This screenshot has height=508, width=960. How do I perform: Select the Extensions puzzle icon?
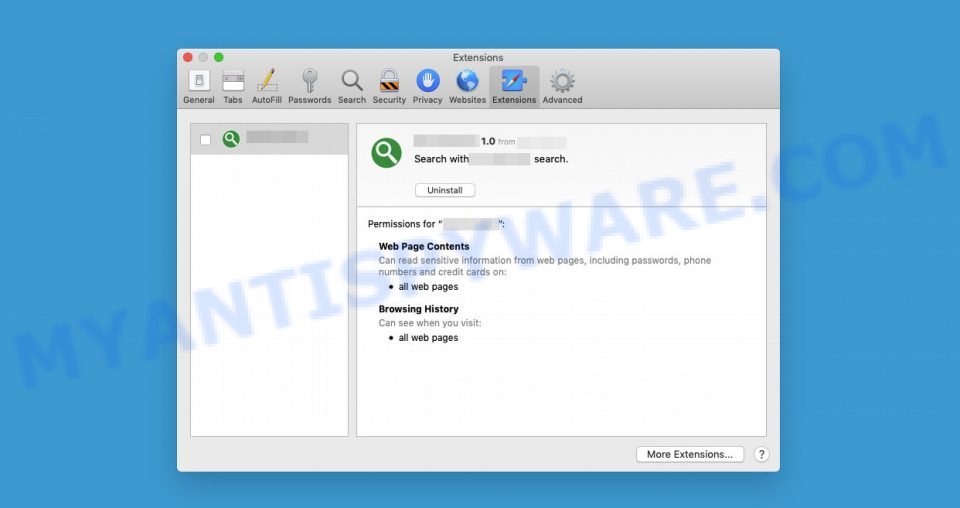tap(514, 81)
